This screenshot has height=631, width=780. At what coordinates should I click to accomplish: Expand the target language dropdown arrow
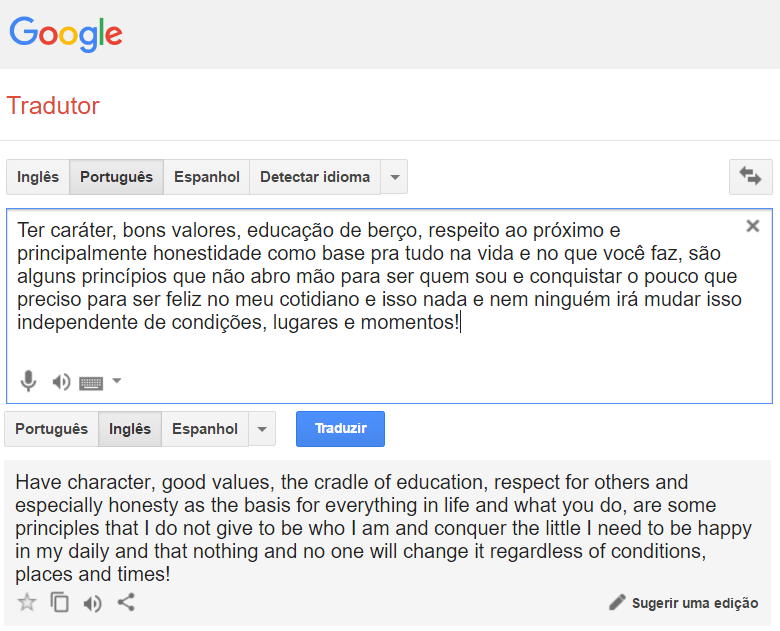click(x=262, y=430)
